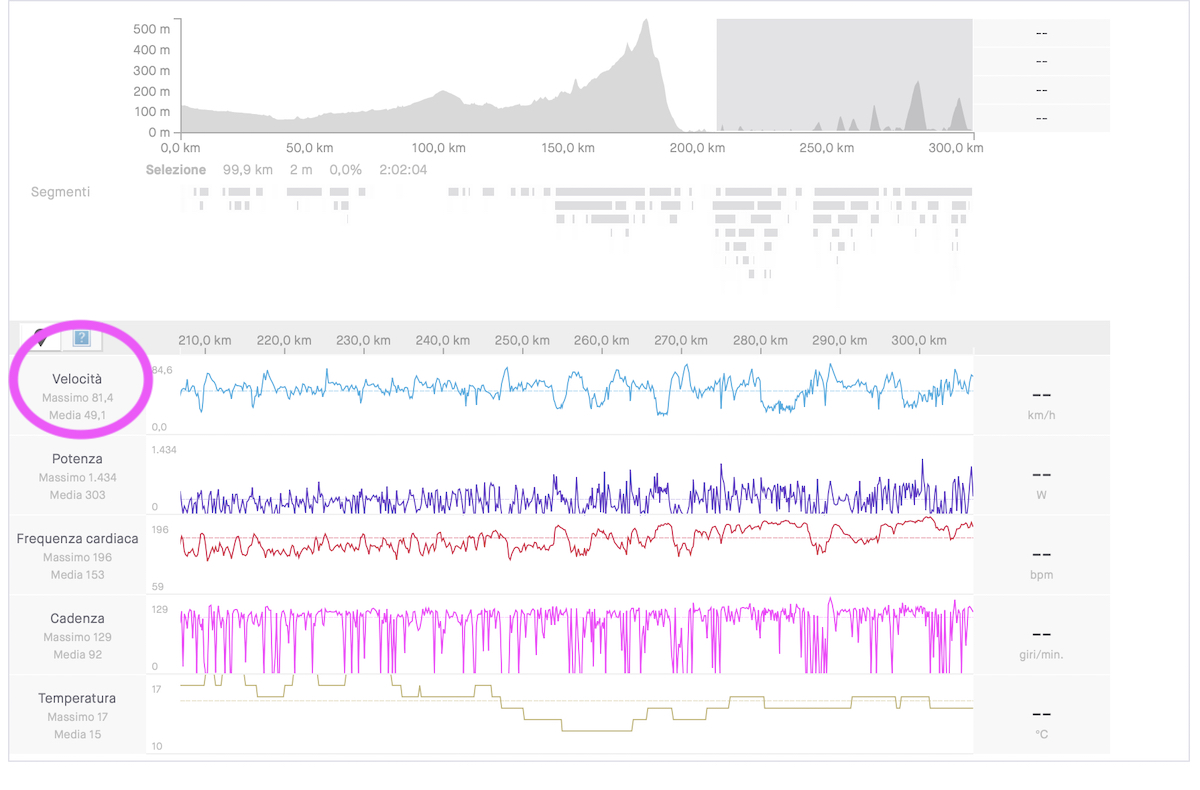The image size is (1200, 790).
Task: Click the longest top segment bar
Action: point(599,191)
